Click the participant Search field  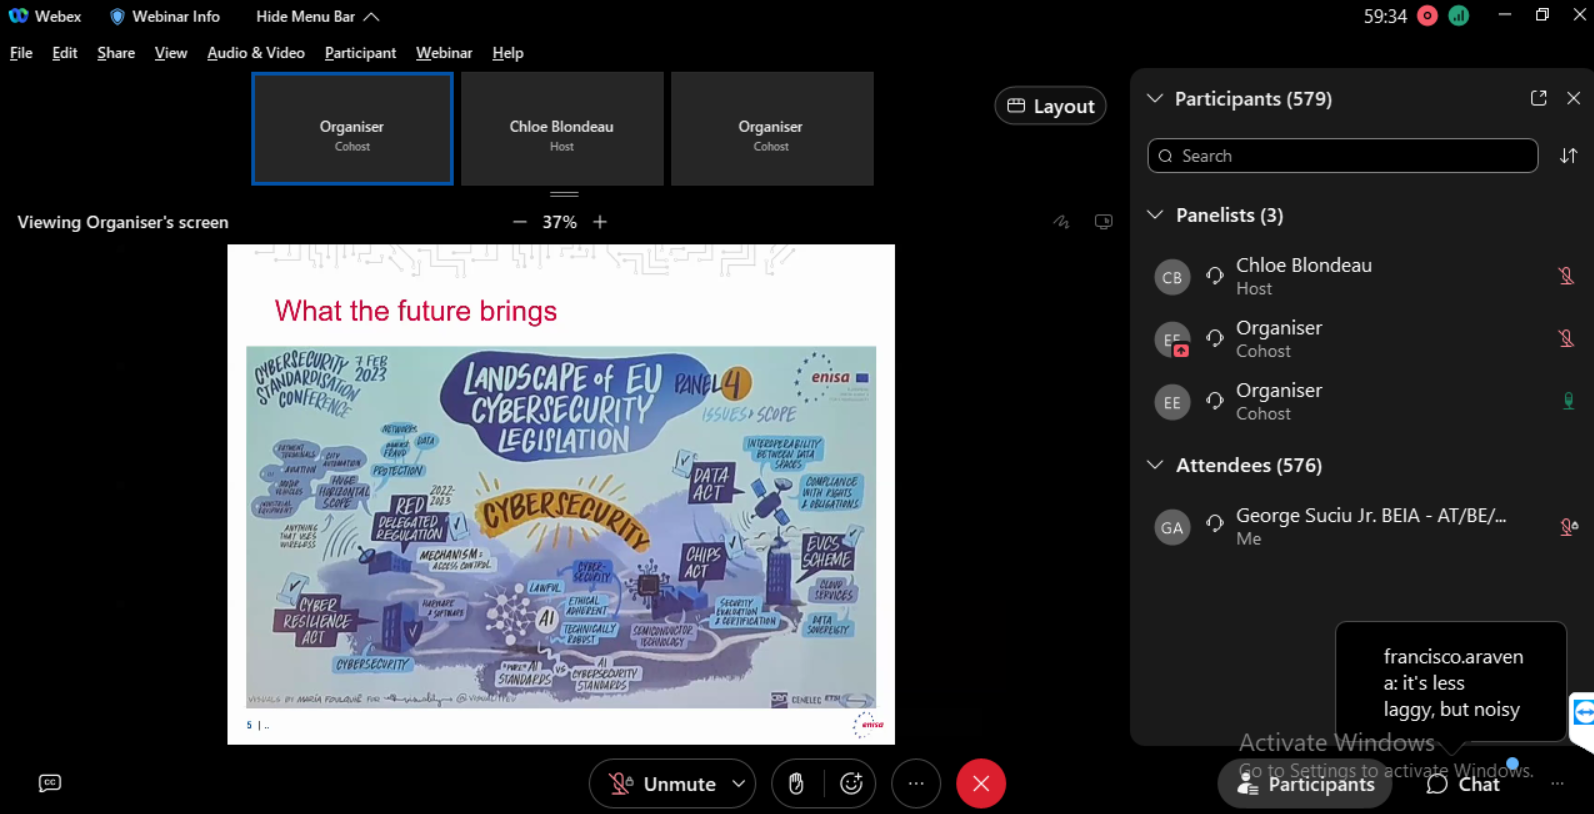coord(1342,156)
